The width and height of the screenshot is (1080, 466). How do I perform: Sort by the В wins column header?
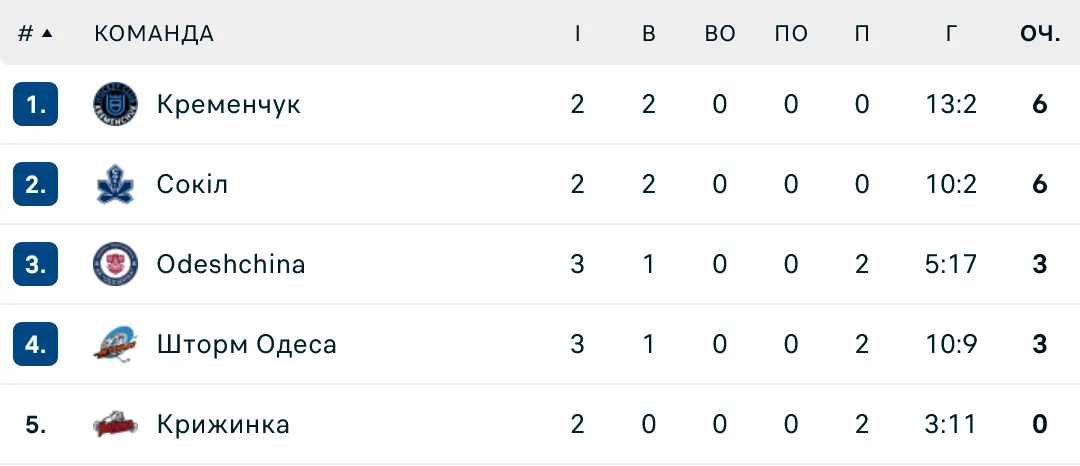(649, 33)
